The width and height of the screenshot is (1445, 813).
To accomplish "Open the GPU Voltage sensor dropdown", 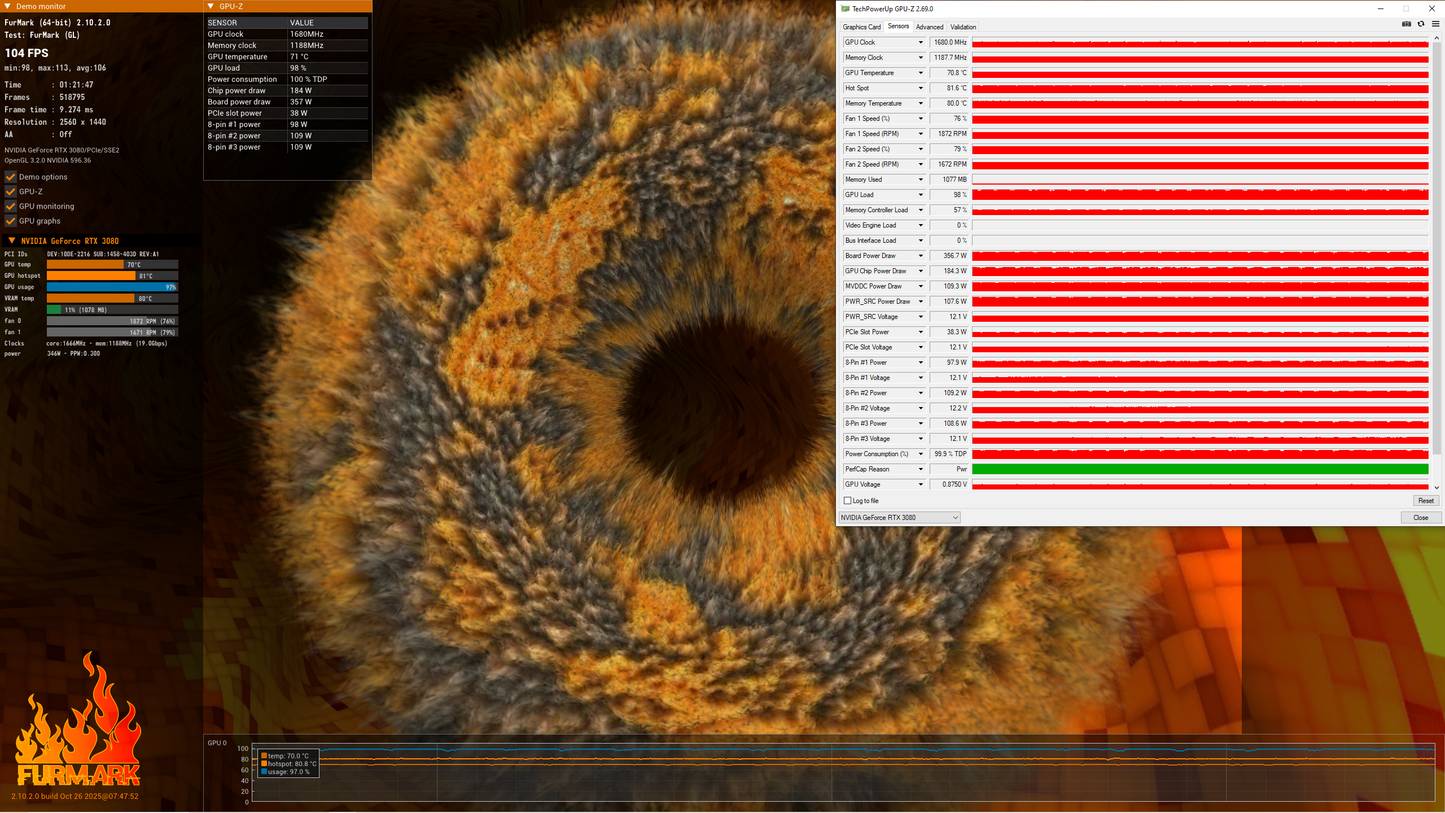I will tap(921, 485).
